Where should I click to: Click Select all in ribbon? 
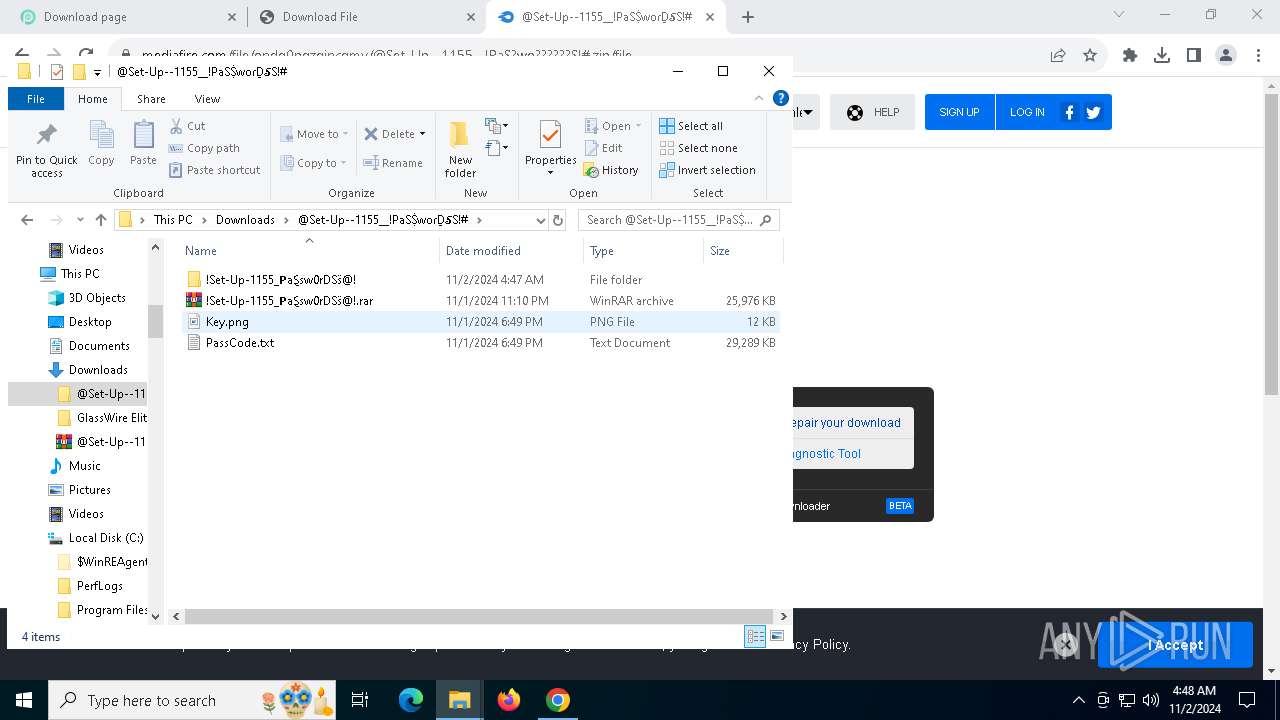coord(691,126)
